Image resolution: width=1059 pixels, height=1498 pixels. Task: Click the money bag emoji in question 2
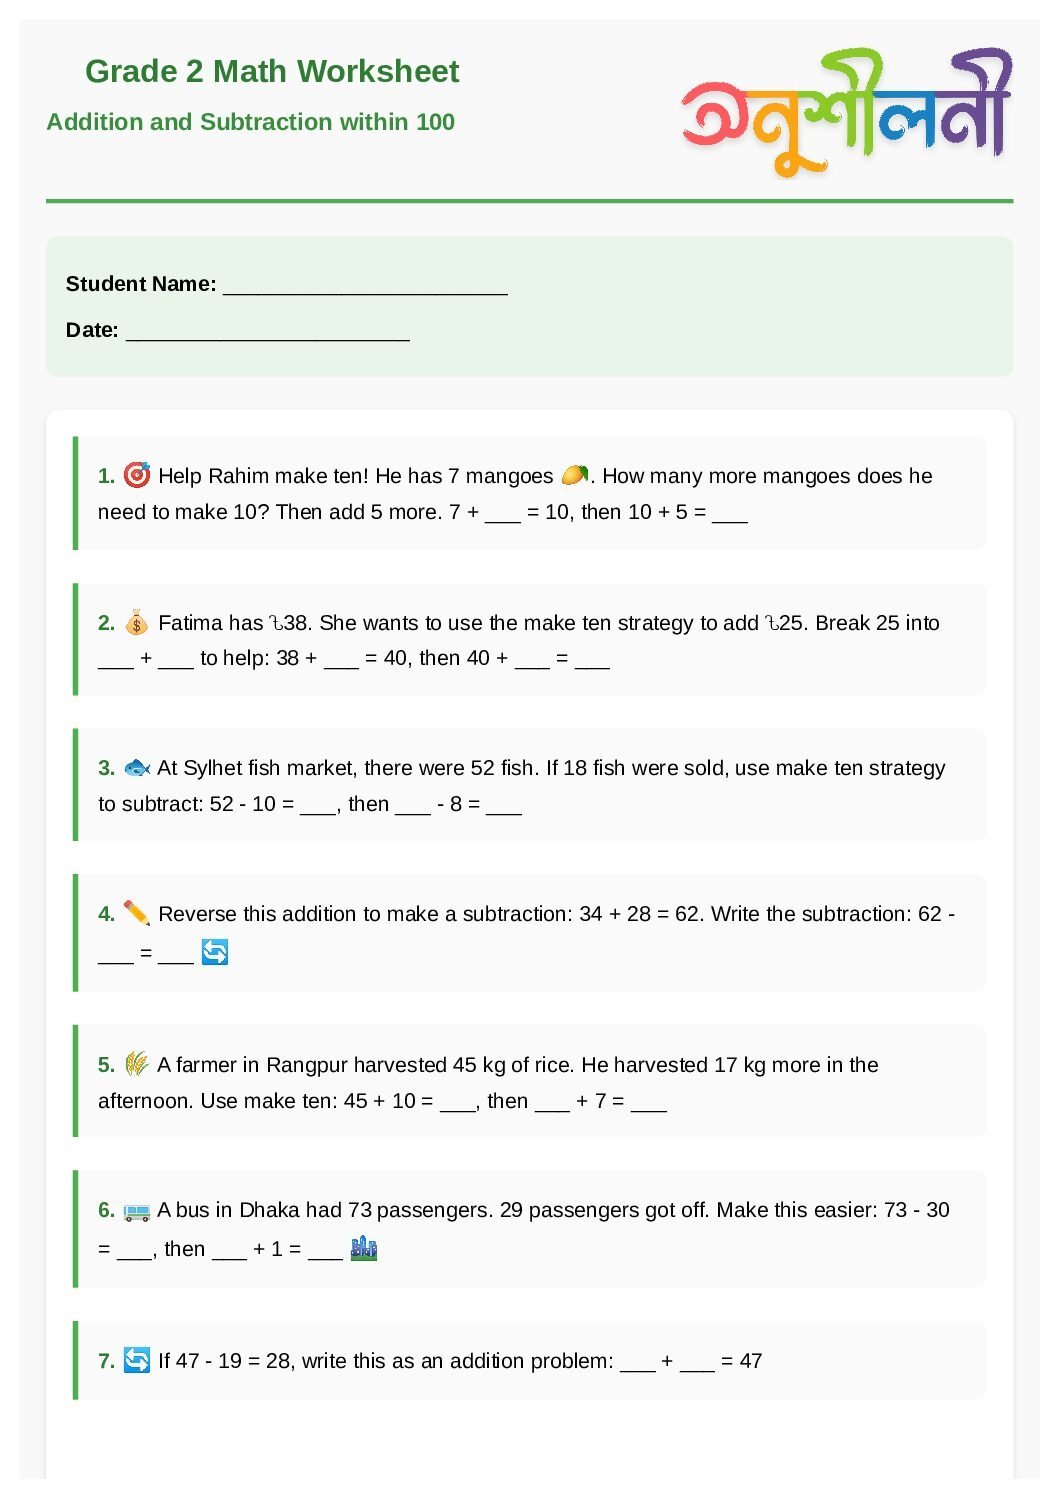136,623
